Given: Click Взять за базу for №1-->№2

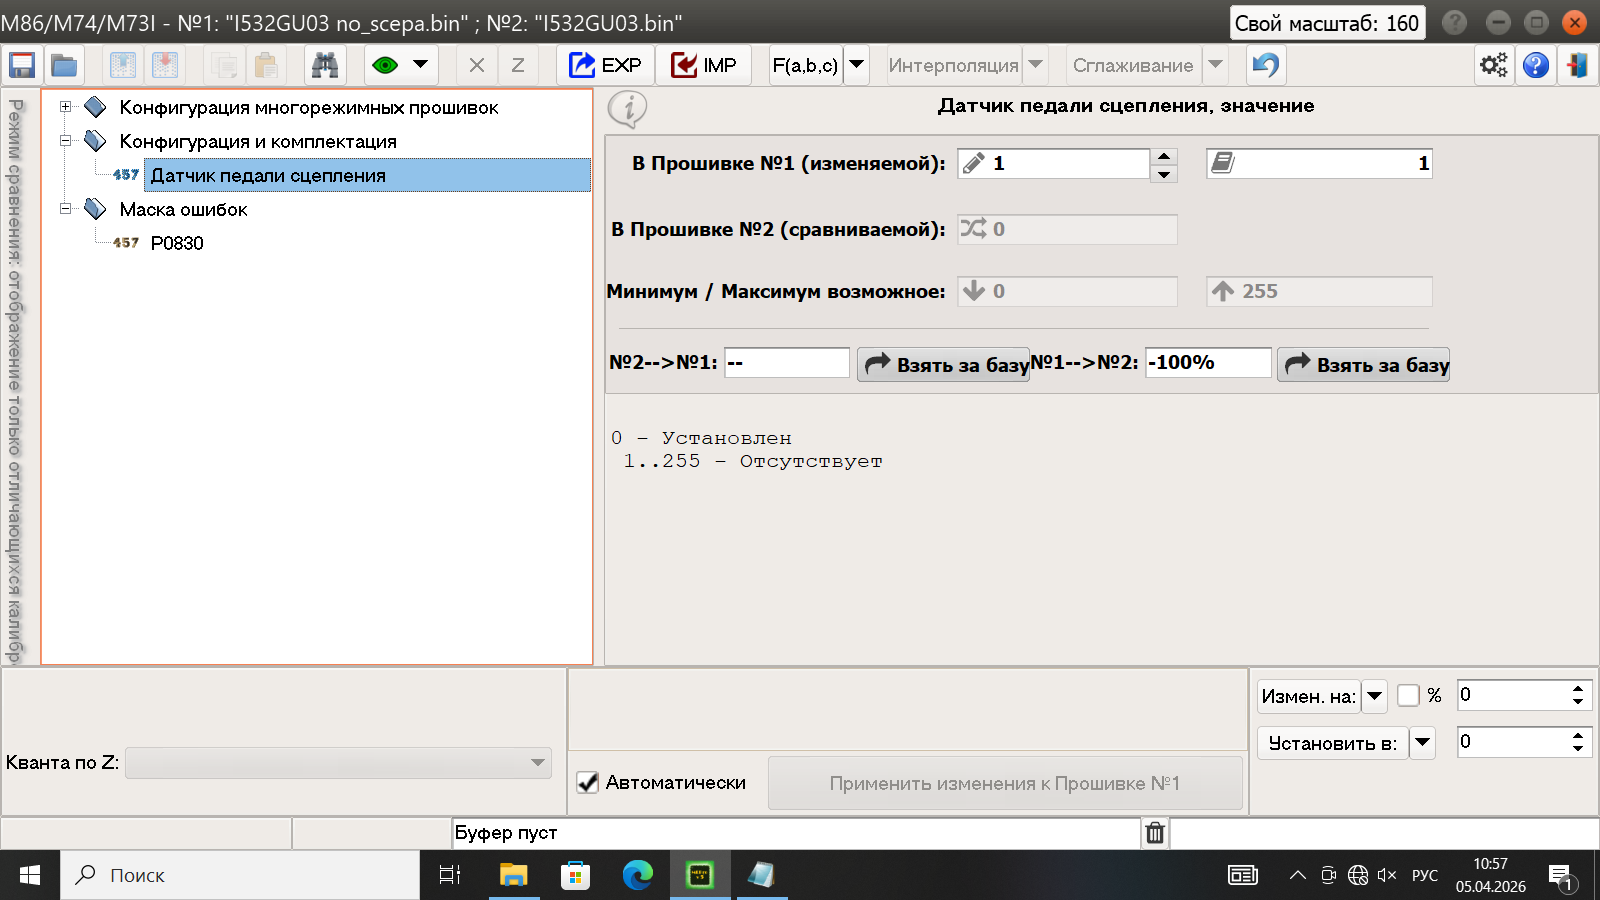Looking at the screenshot, I should pos(1364,365).
